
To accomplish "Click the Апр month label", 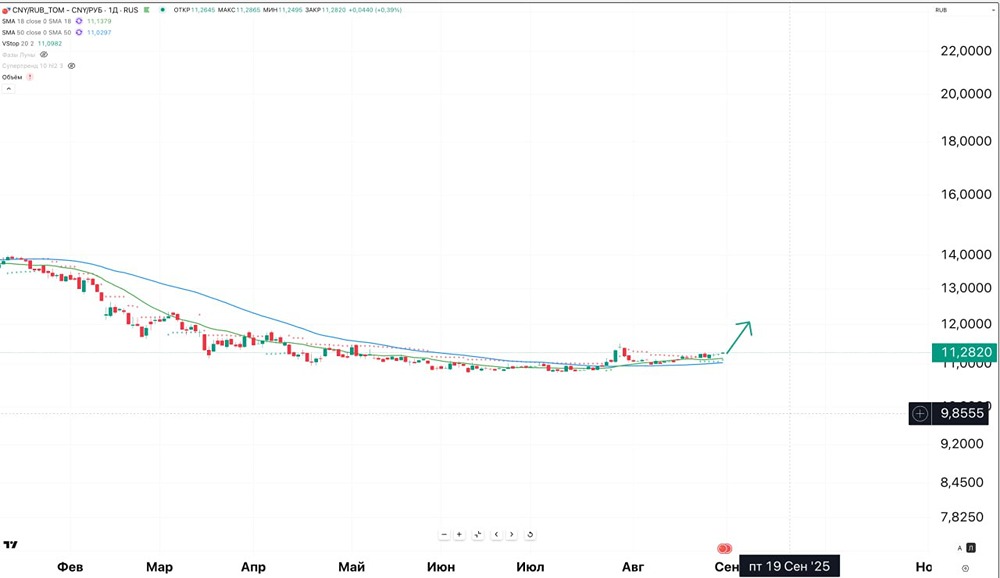I will tap(253, 567).
